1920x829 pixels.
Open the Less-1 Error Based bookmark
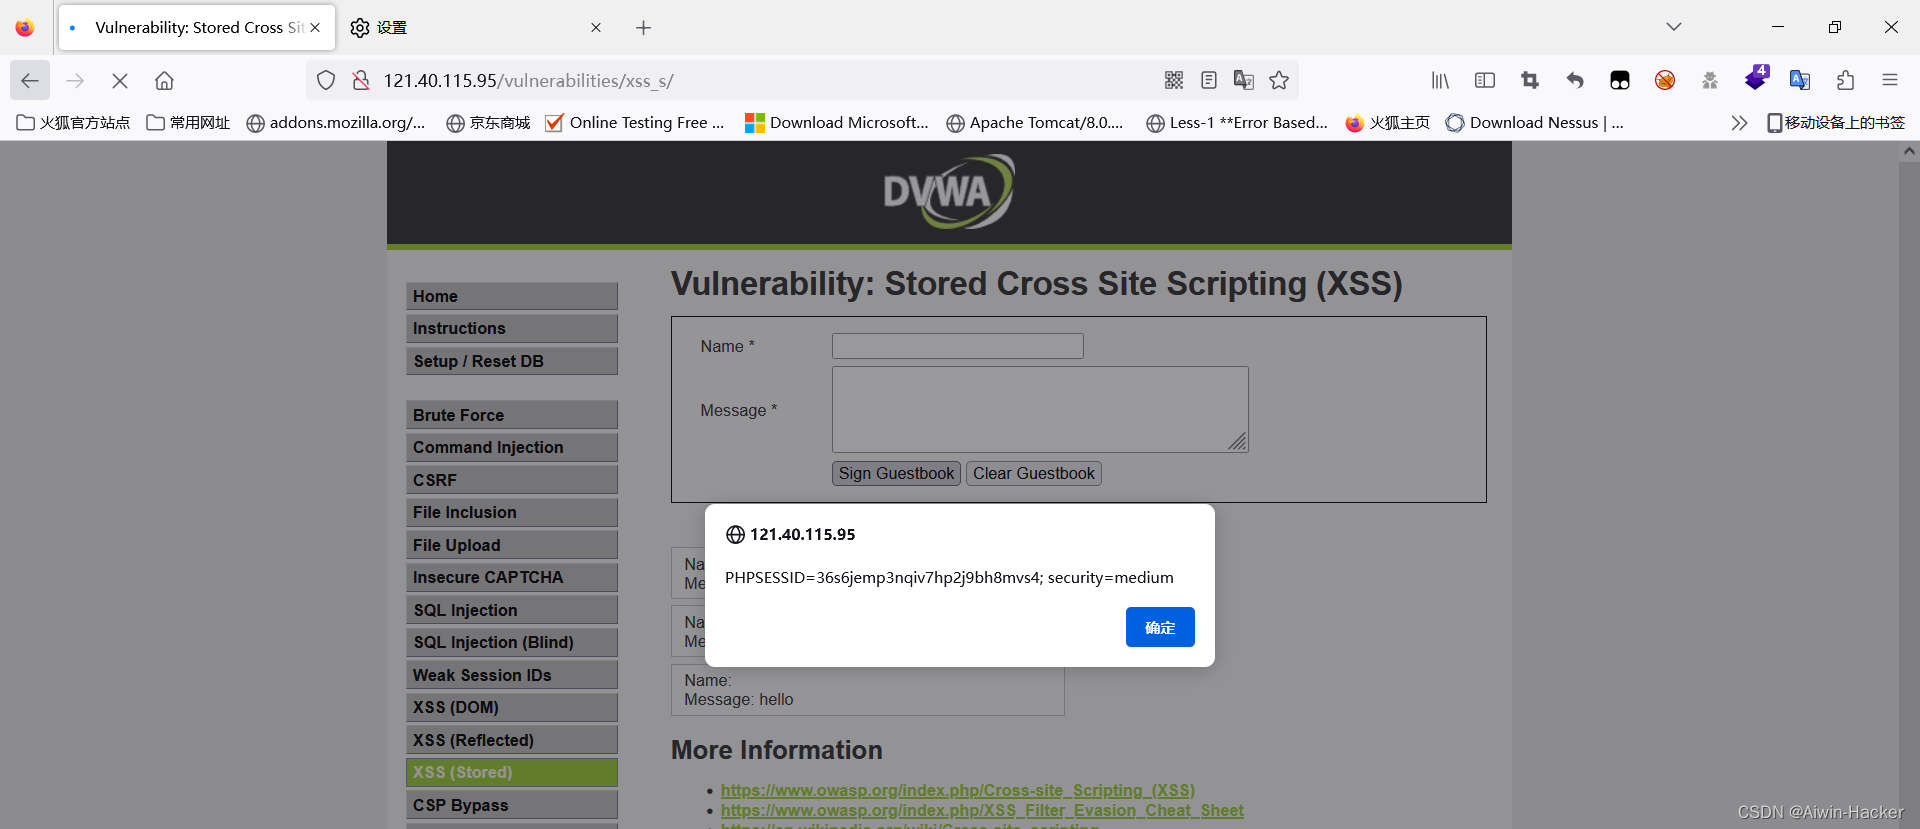(x=1237, y=123)
